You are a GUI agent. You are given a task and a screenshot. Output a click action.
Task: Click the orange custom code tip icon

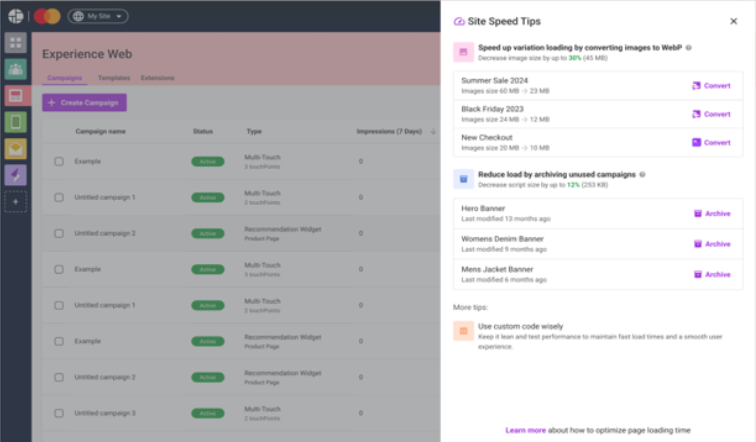click(463, 331)
